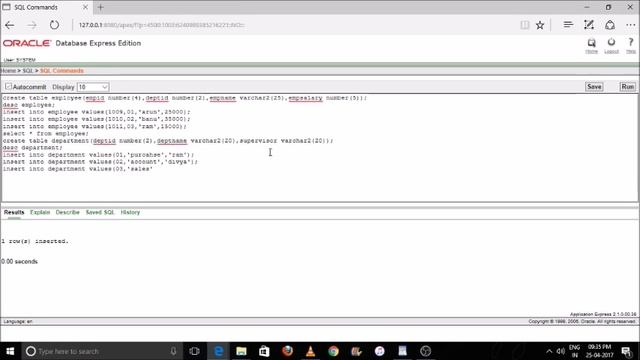Click the Home breadcrumb link
Screen dimensions: 640x360
pyautogui.click(x=8, y=71)
